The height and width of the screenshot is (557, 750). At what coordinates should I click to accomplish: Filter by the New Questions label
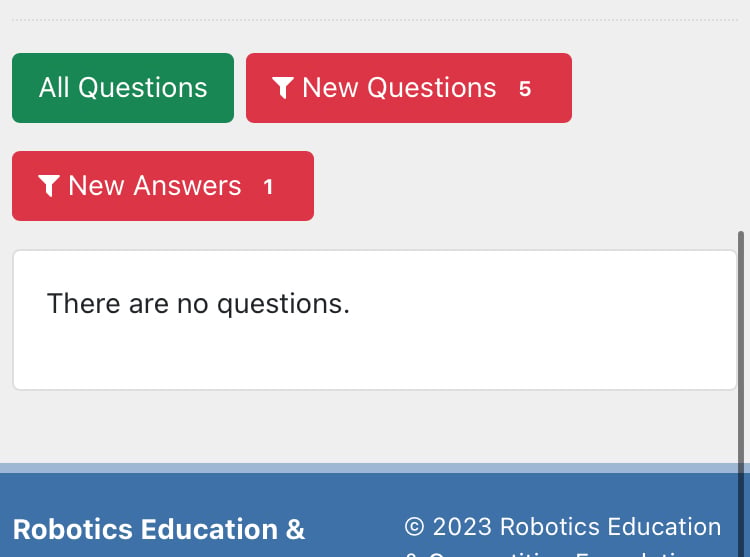click(399, 88)
